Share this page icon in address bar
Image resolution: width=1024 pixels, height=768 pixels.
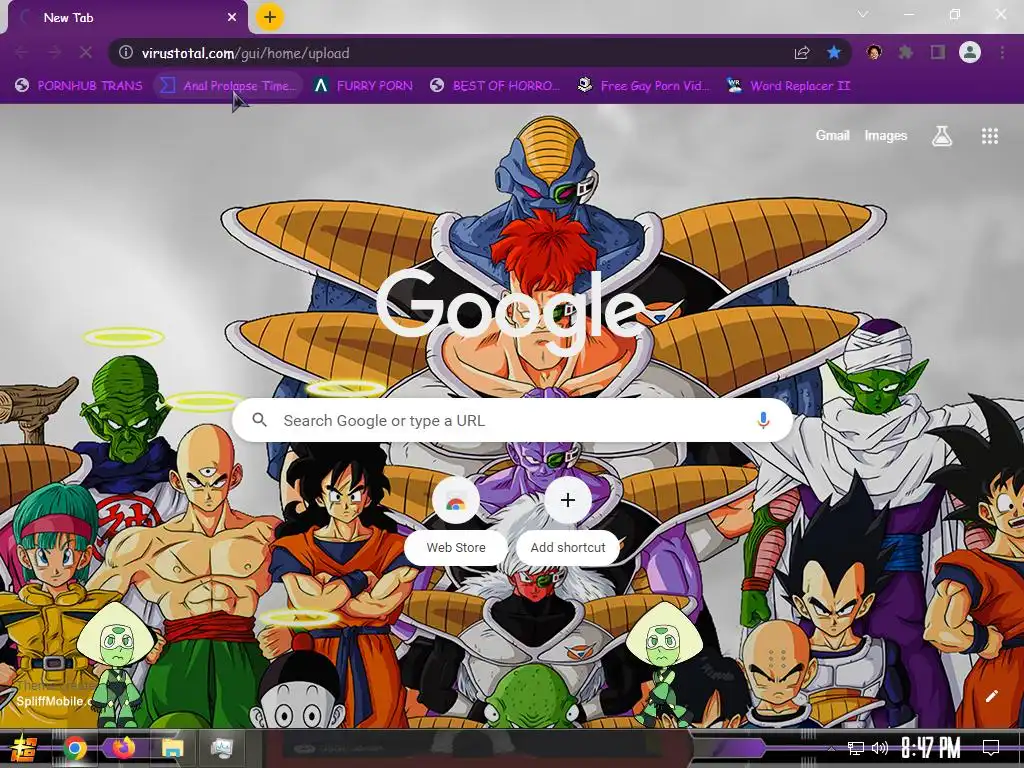click(802, 53)
